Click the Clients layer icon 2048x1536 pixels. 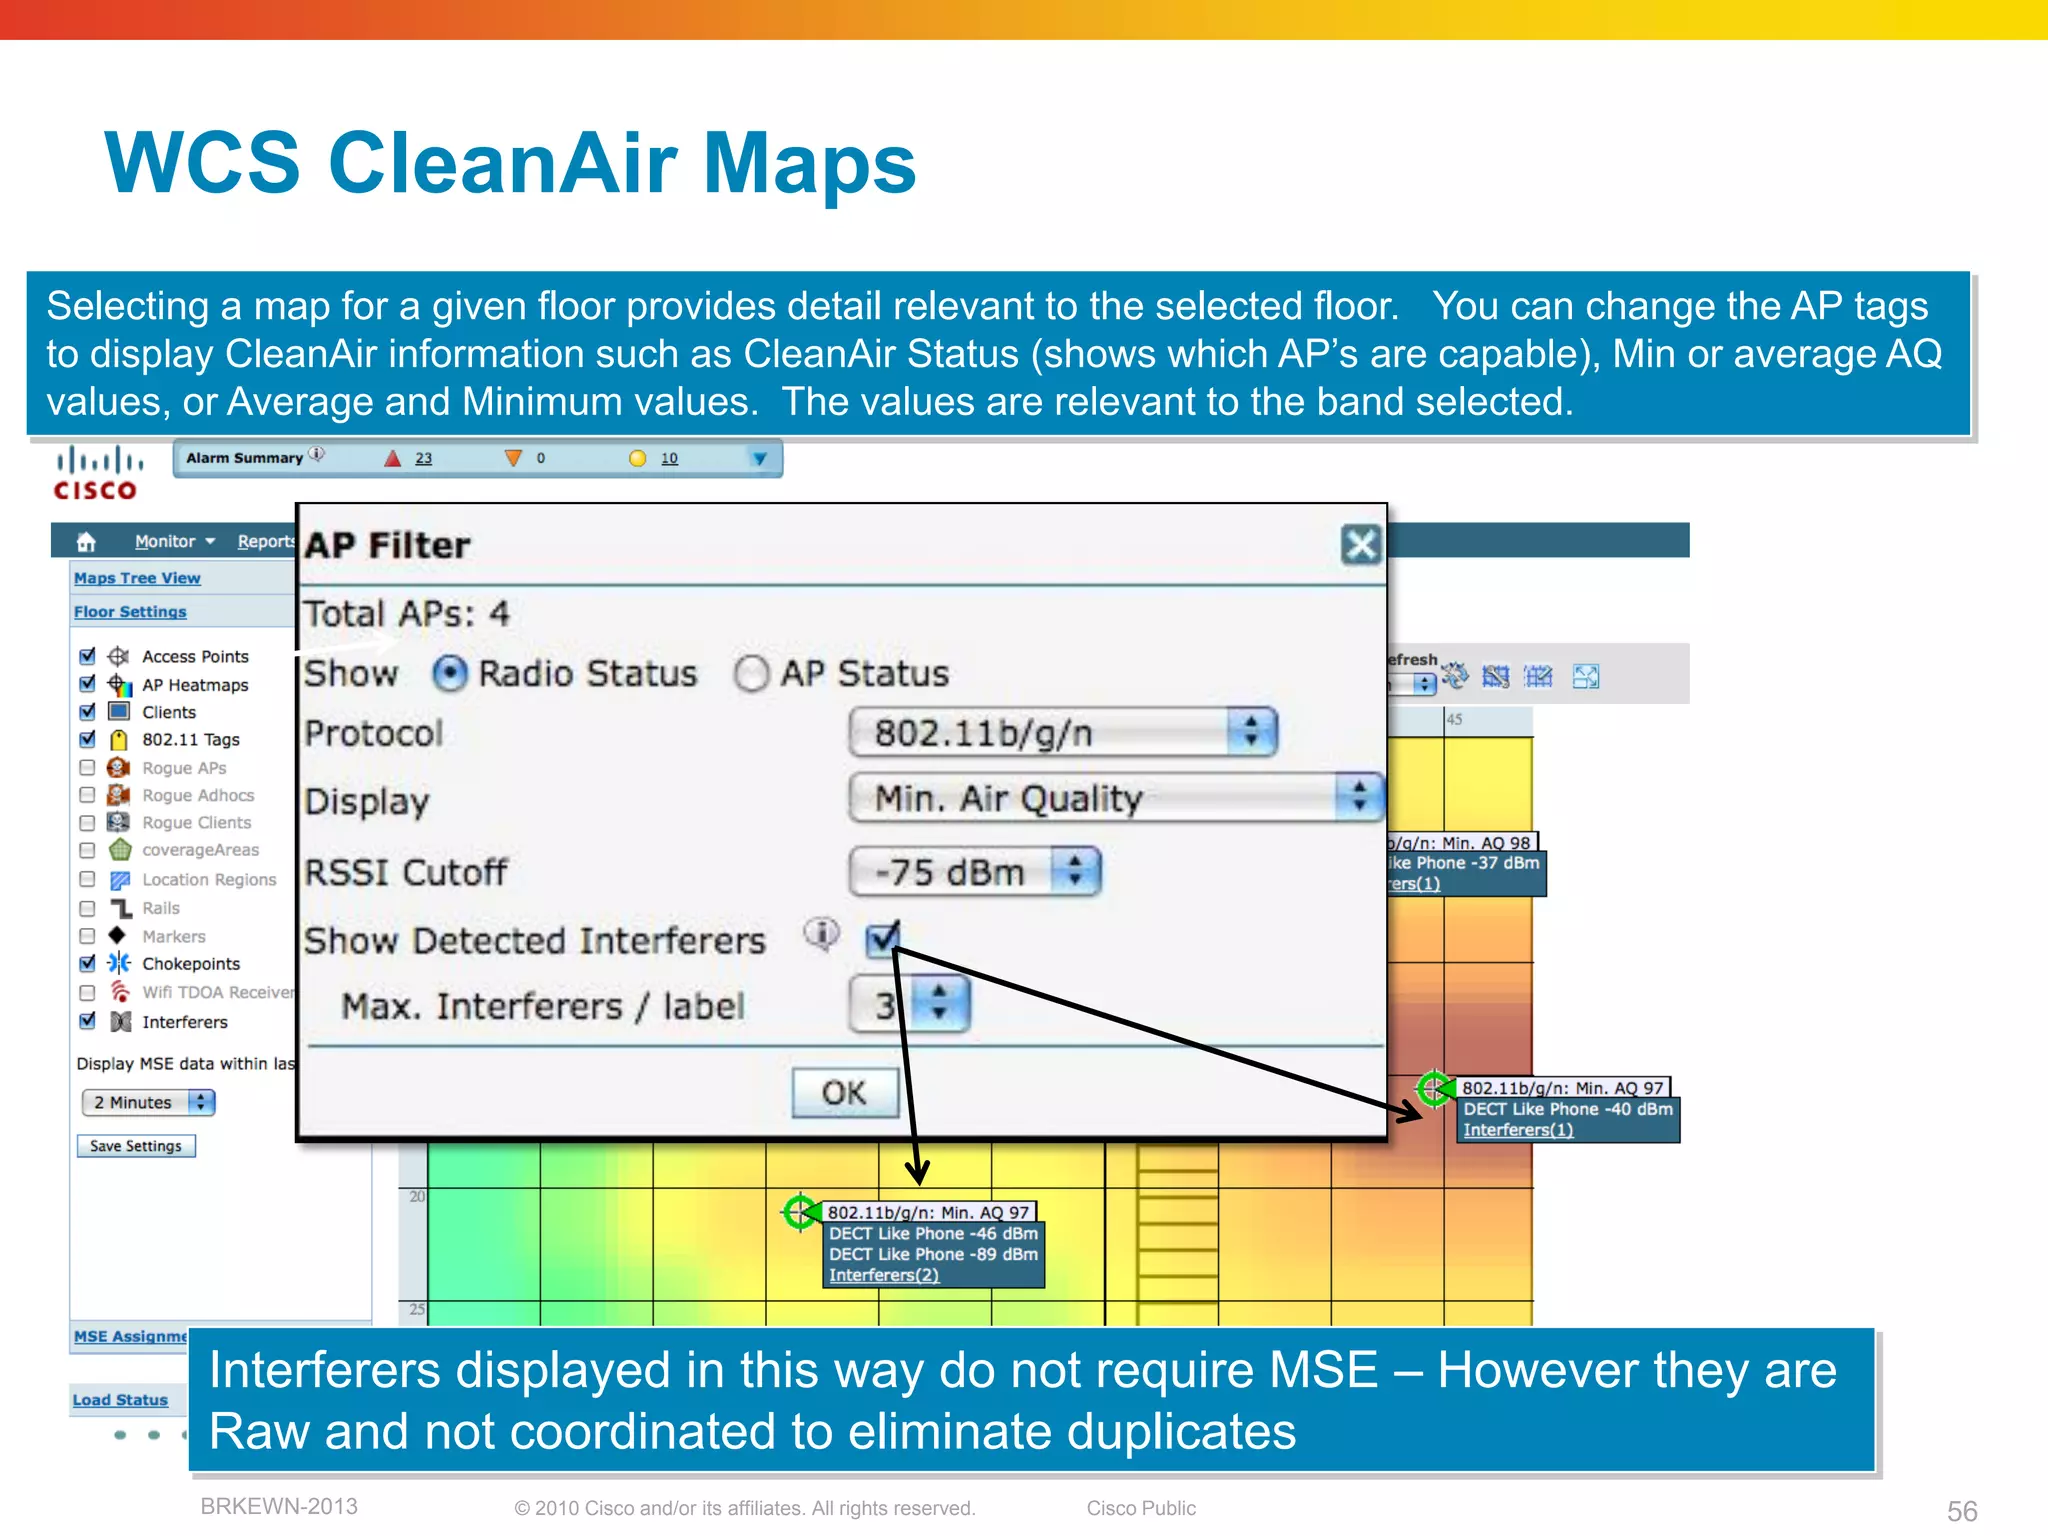[x=119, y=711]
